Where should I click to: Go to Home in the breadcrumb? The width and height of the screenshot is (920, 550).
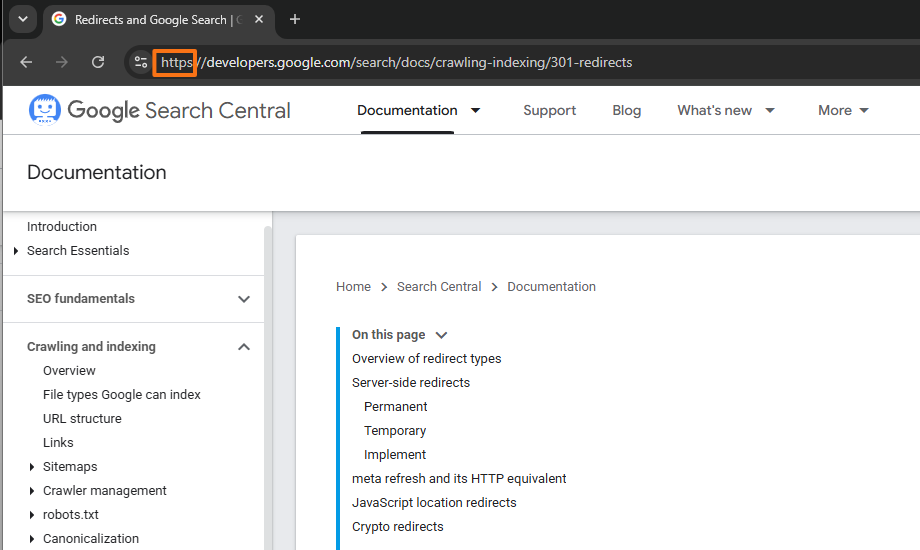pos(353,287)
